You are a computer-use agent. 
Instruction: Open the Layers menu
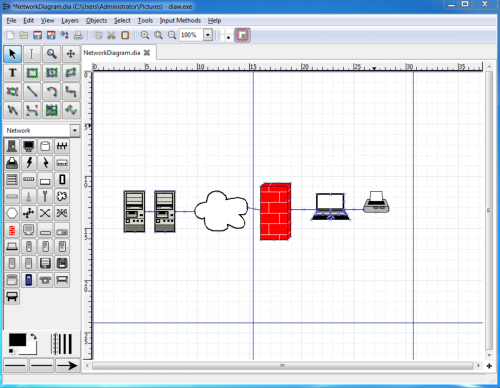click(x=70, y=21)
